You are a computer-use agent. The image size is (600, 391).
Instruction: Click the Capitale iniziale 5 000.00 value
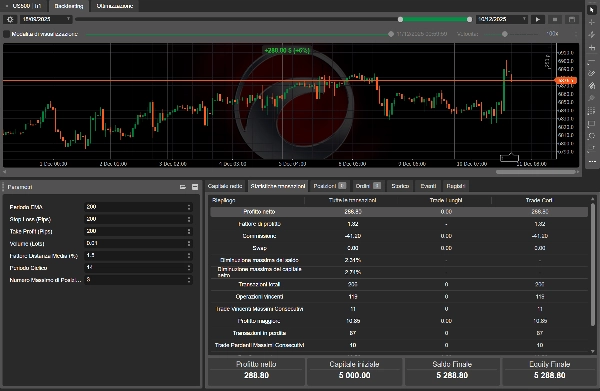click(x=354, y=375)
